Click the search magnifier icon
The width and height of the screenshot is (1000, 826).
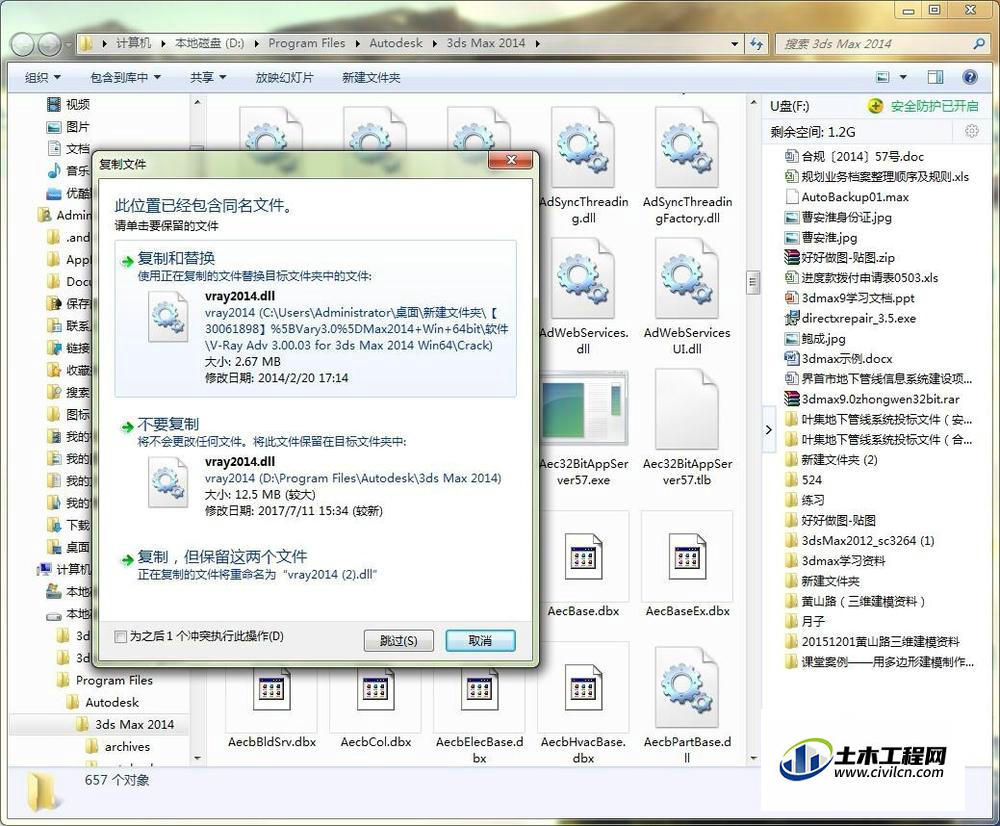[x=978, y=44]
